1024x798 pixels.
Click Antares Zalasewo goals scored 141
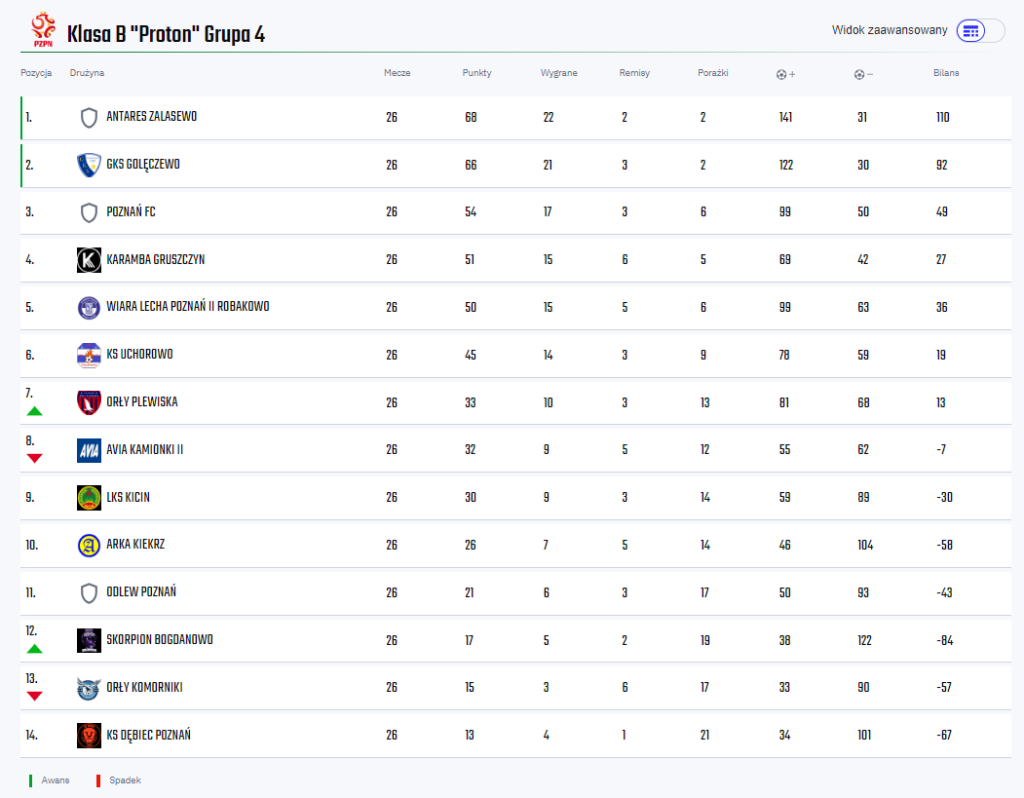[x=786, y=118]
